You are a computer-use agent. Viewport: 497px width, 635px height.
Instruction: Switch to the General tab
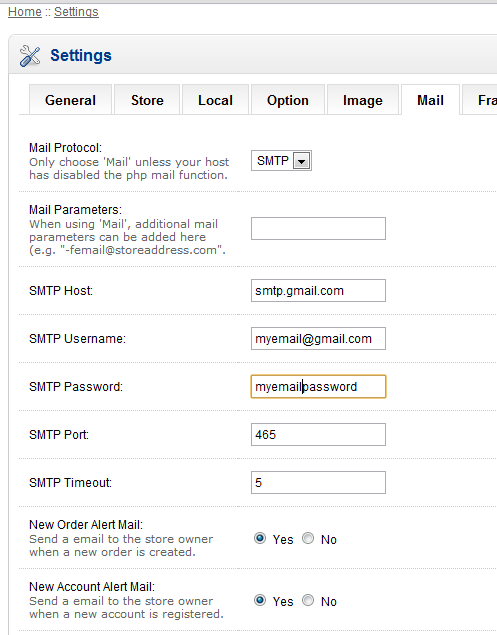click(x=70, y=100)
